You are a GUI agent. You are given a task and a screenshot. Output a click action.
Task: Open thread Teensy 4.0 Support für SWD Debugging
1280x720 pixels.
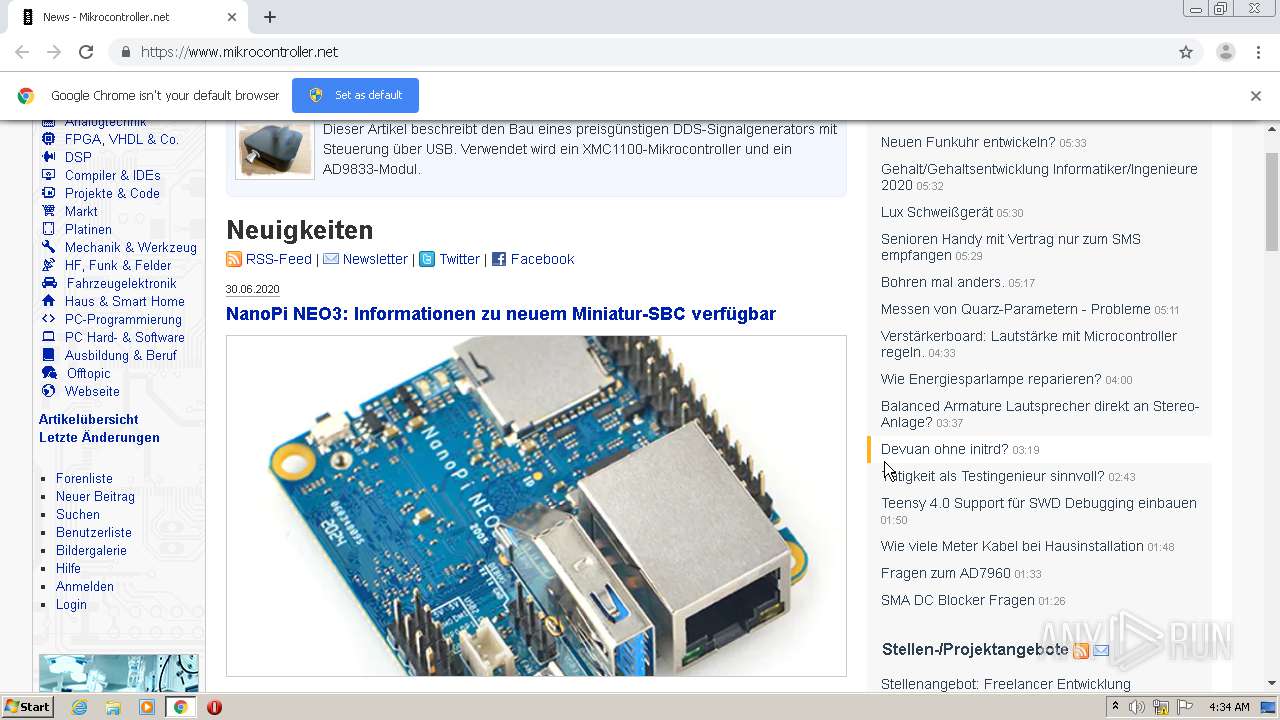tap(1039, 503)
